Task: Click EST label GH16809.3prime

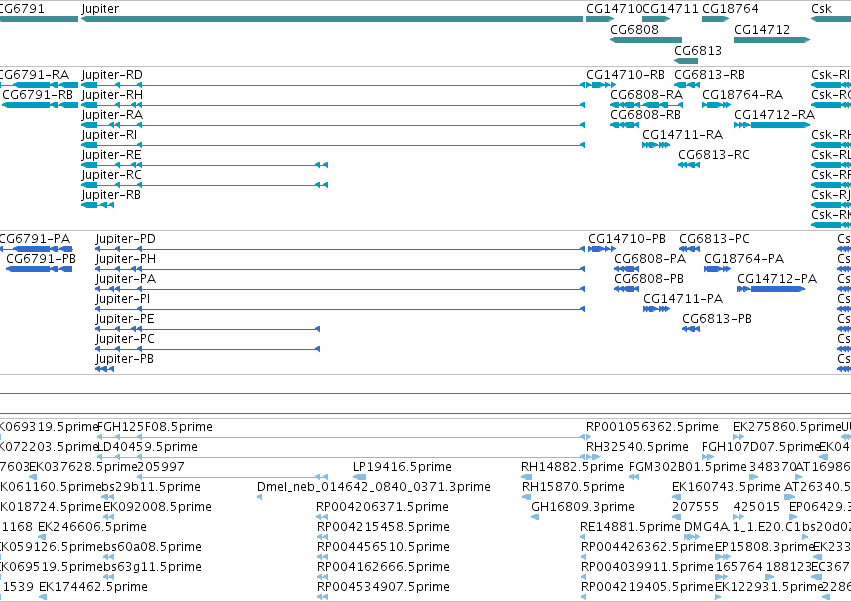Action: click(x=583, y=508)
